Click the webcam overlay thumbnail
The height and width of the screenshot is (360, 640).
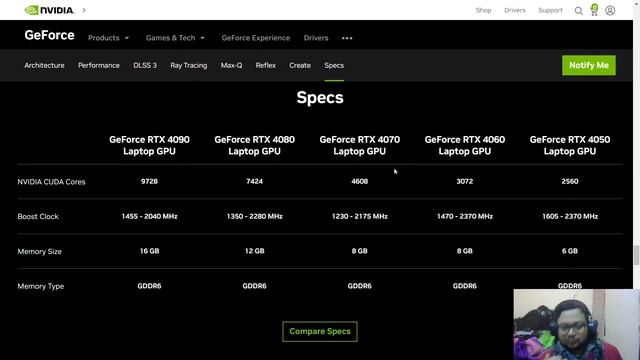(576, 324)
